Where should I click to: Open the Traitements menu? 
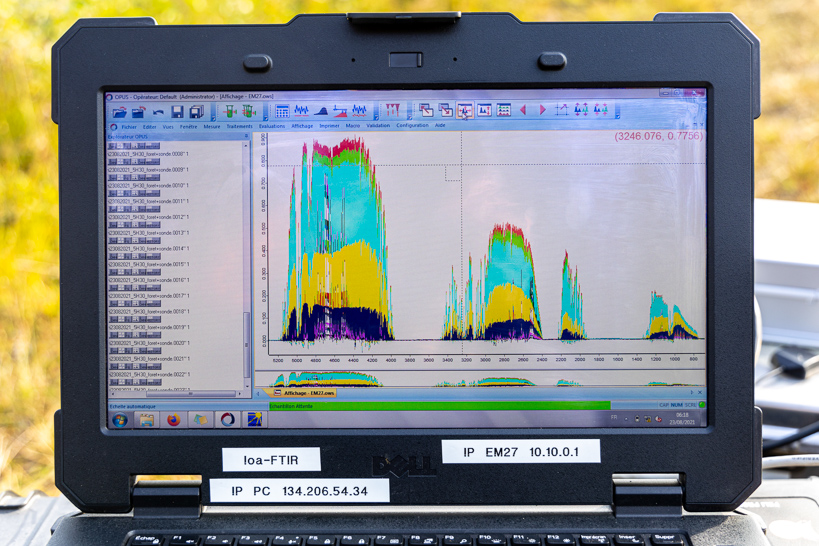[x=239, y=126]
